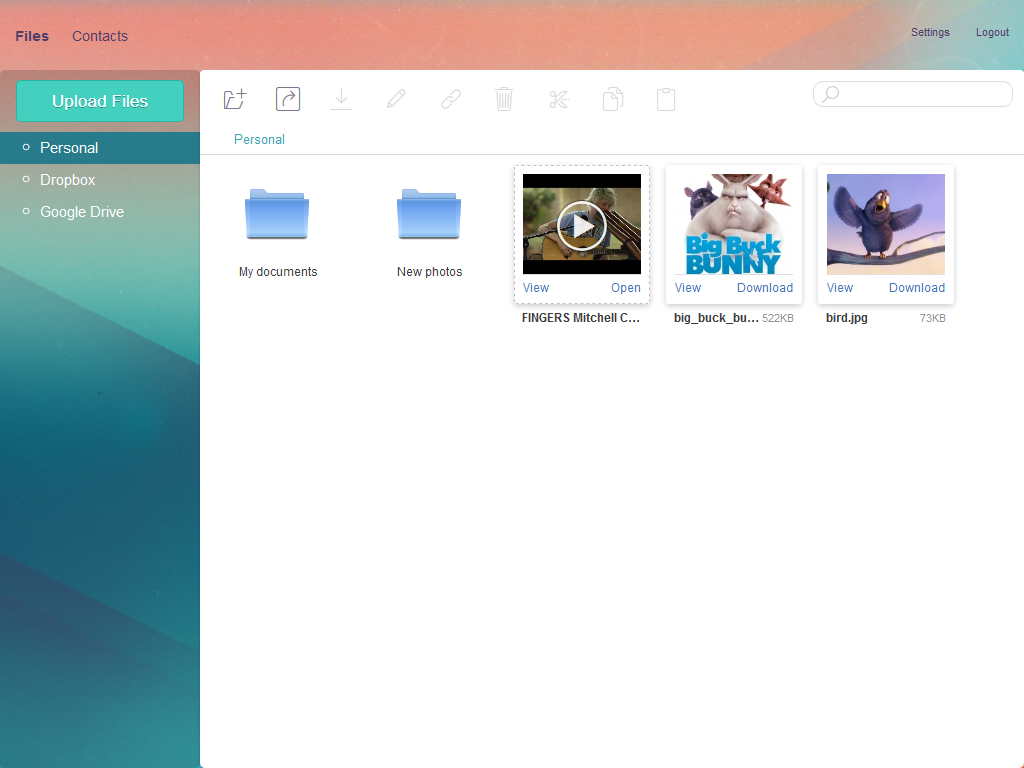
Task: Click the Upload Files button
Action: (100, 101)
